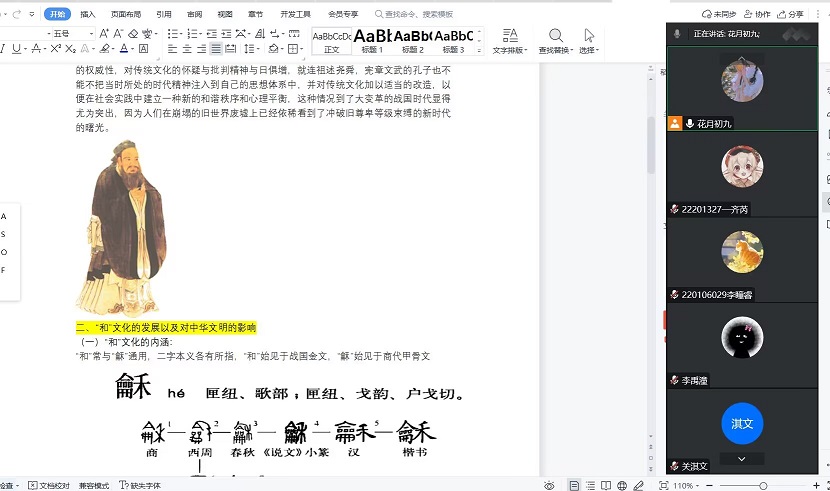The height and width of the screenshot is (491, 830).
Task: Toggle the page view mode in status bar
Action: [x=576, y=485]
